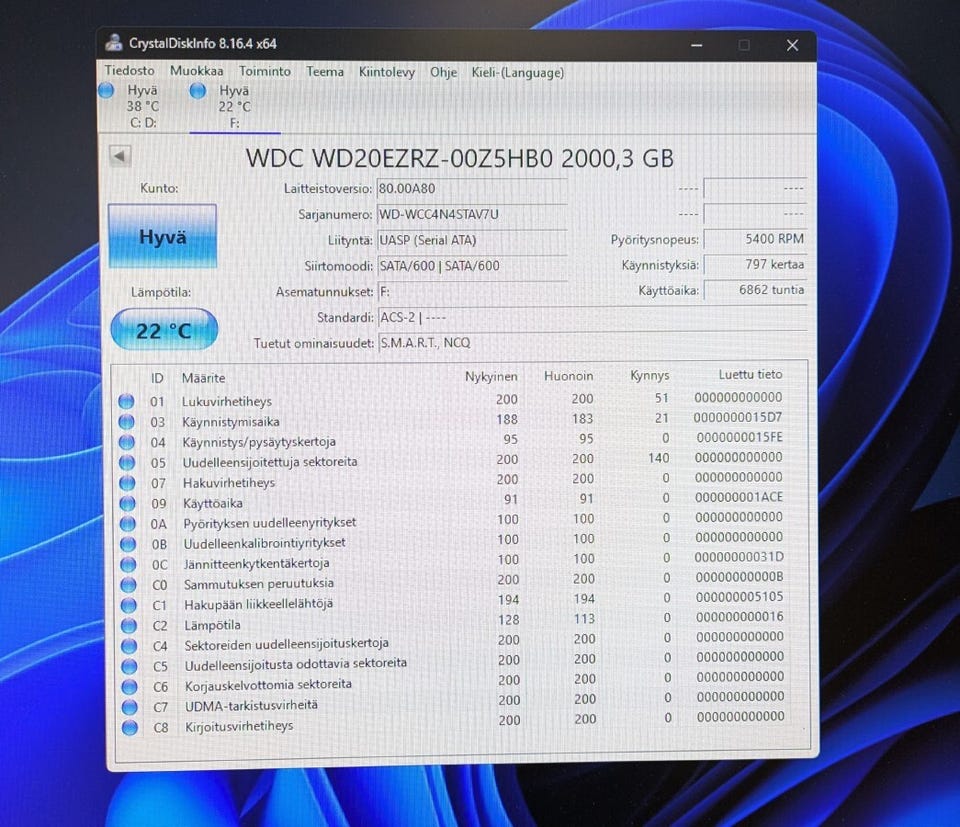Image resolution: width=960 pixels, height=827 pixels.
Task: Click status icon of row C4 Sektoreiden uudelleensijoituskertoja
Action: pos(129,646)
